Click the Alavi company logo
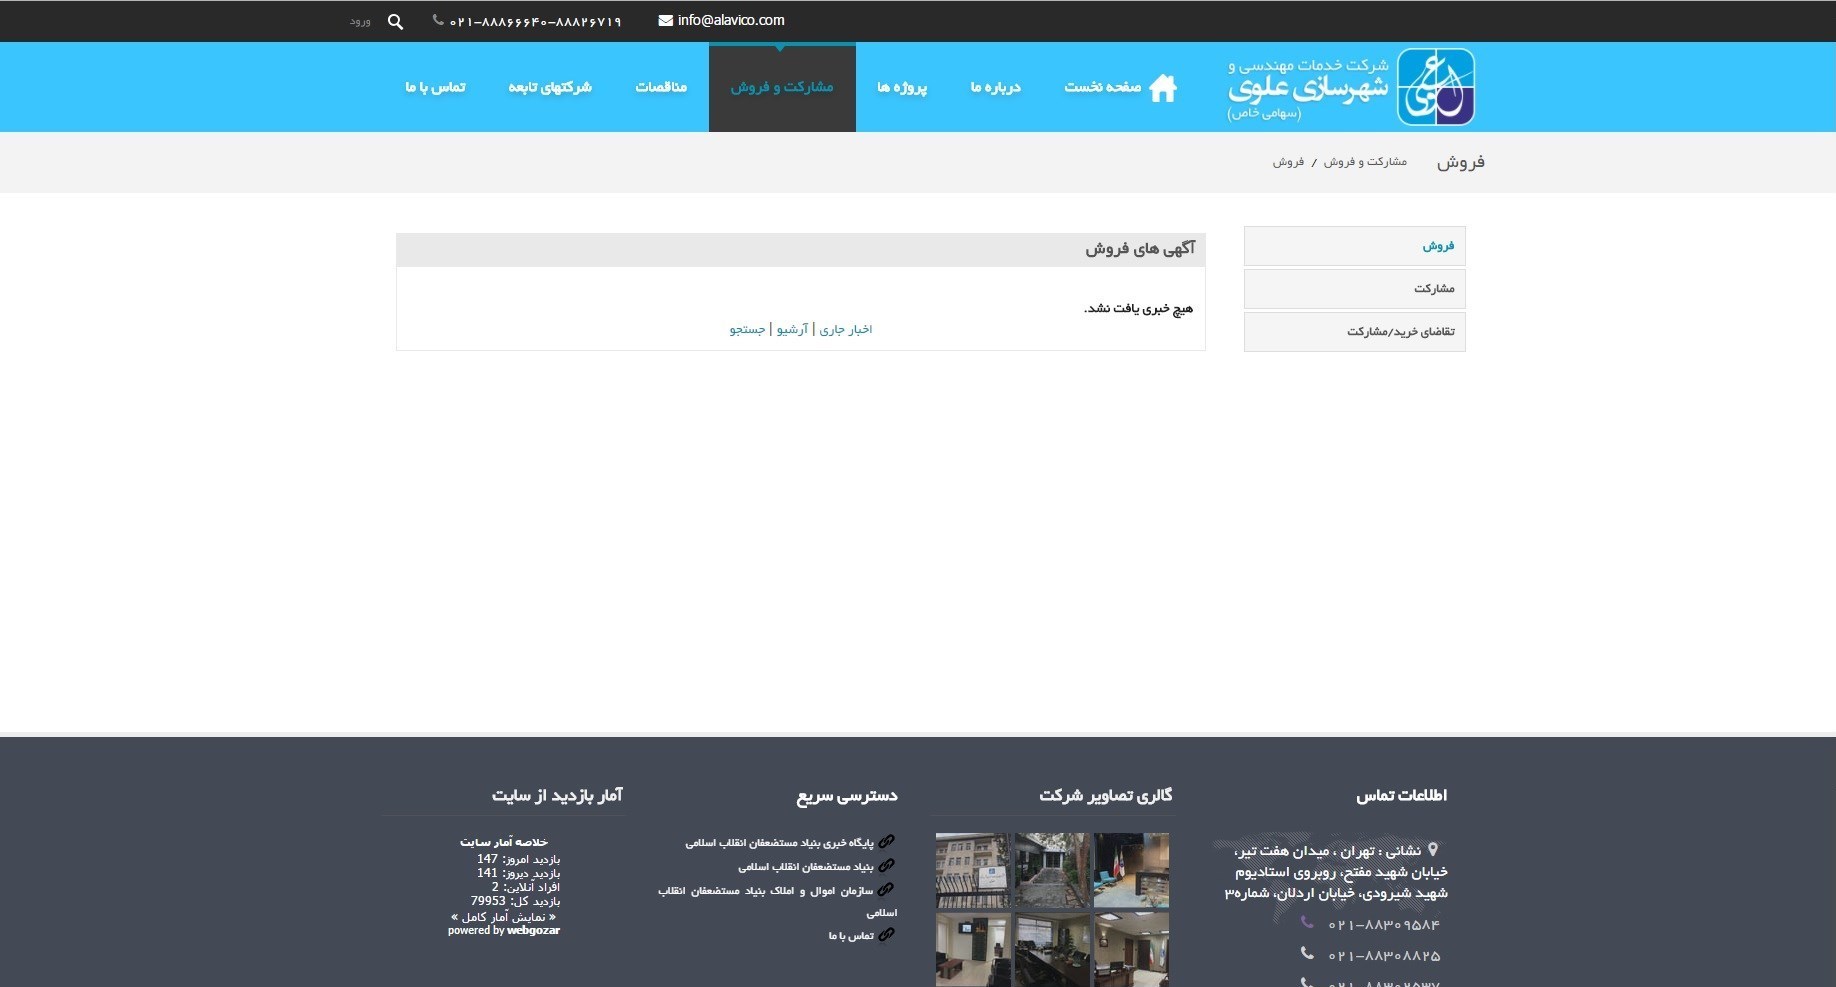This screenshot has height=987, width=1836. (x=1435, y=87)
